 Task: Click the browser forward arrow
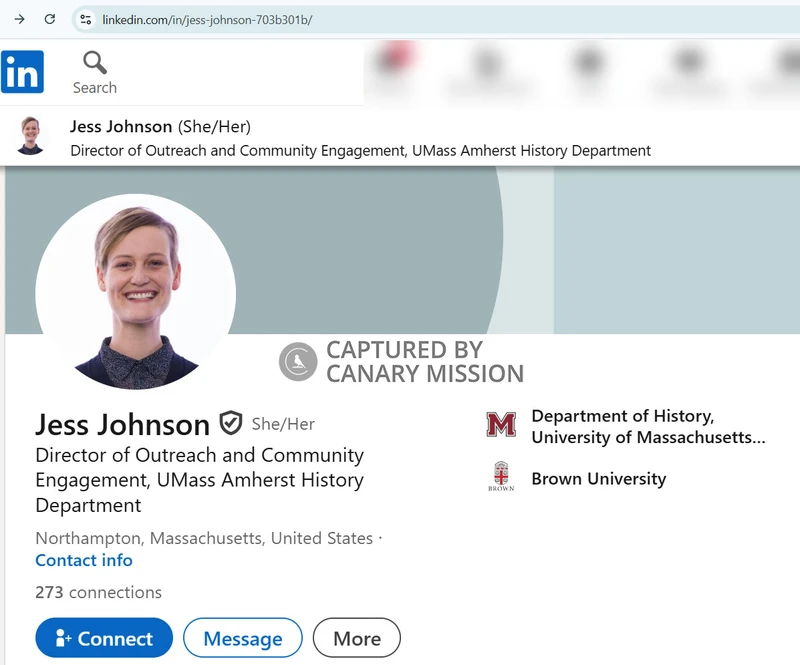(19, 19)
